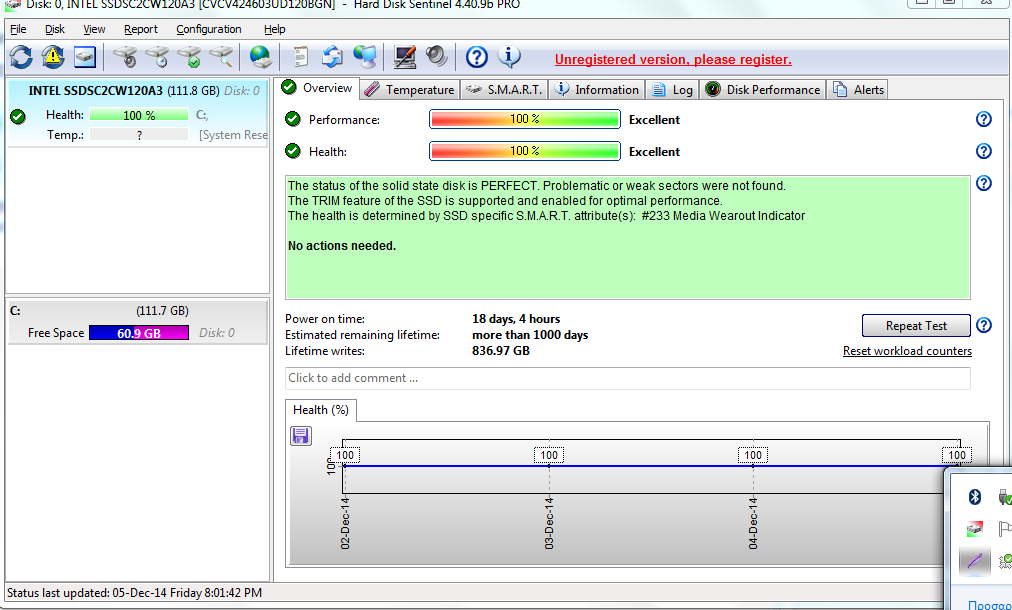Open the Help menu

coord(274,29)
